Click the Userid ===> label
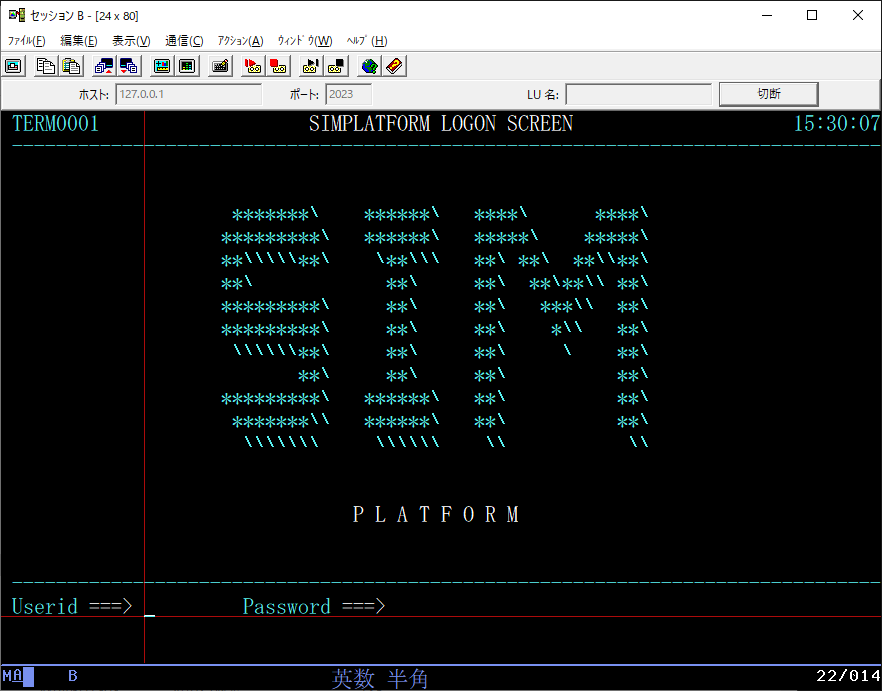The height and width of the screenshot is (691, 882). point(71,607)
